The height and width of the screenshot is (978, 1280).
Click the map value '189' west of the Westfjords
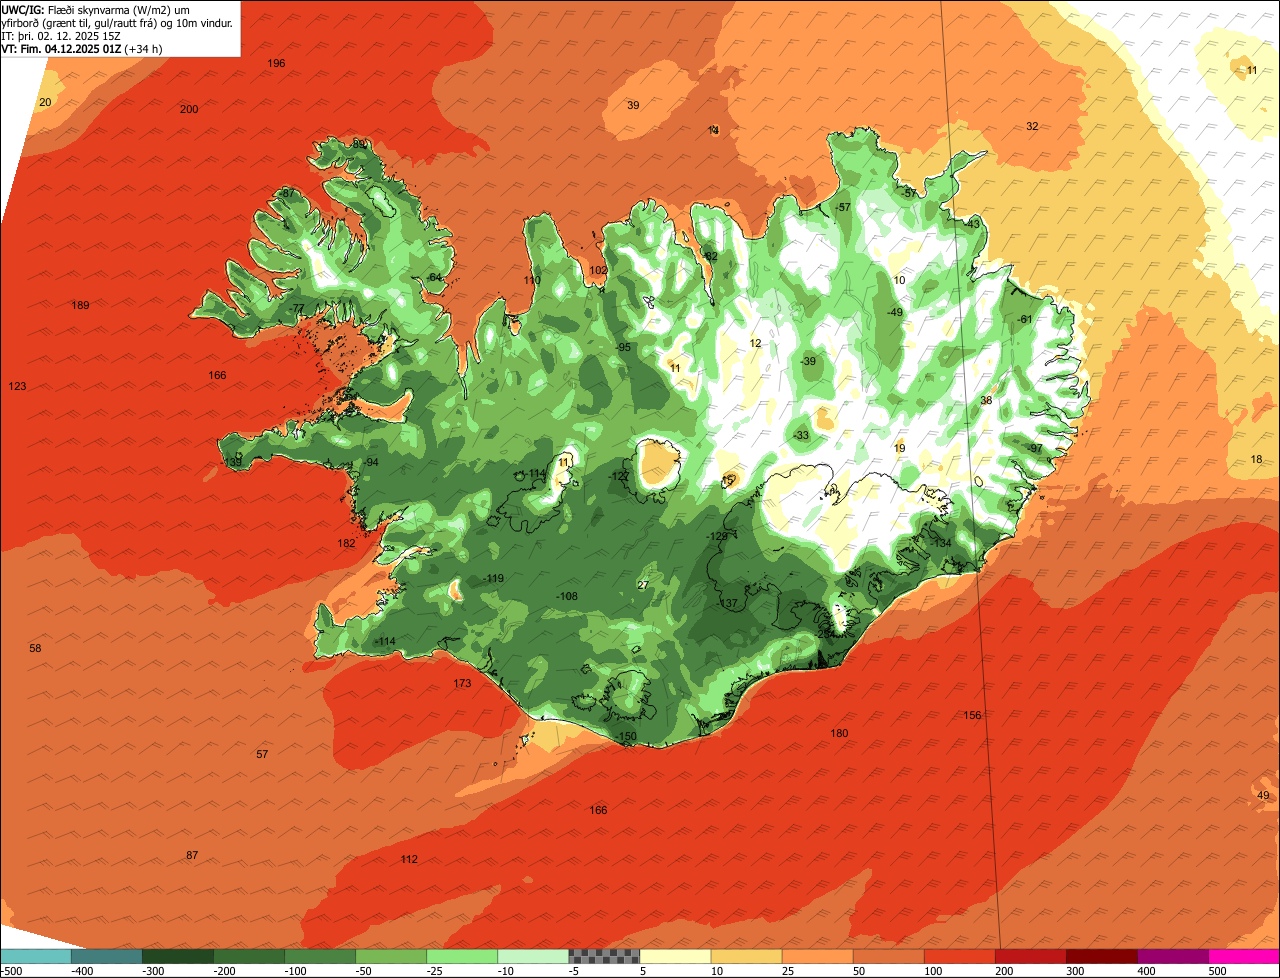(81, 305)
